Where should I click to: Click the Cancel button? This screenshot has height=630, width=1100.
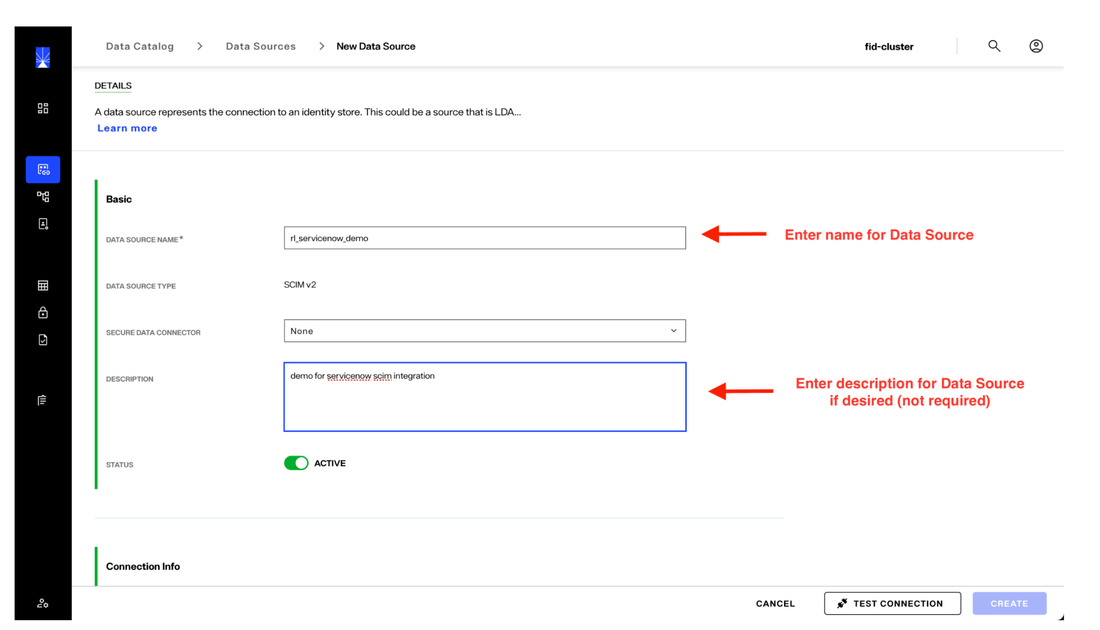coord(775,603)
